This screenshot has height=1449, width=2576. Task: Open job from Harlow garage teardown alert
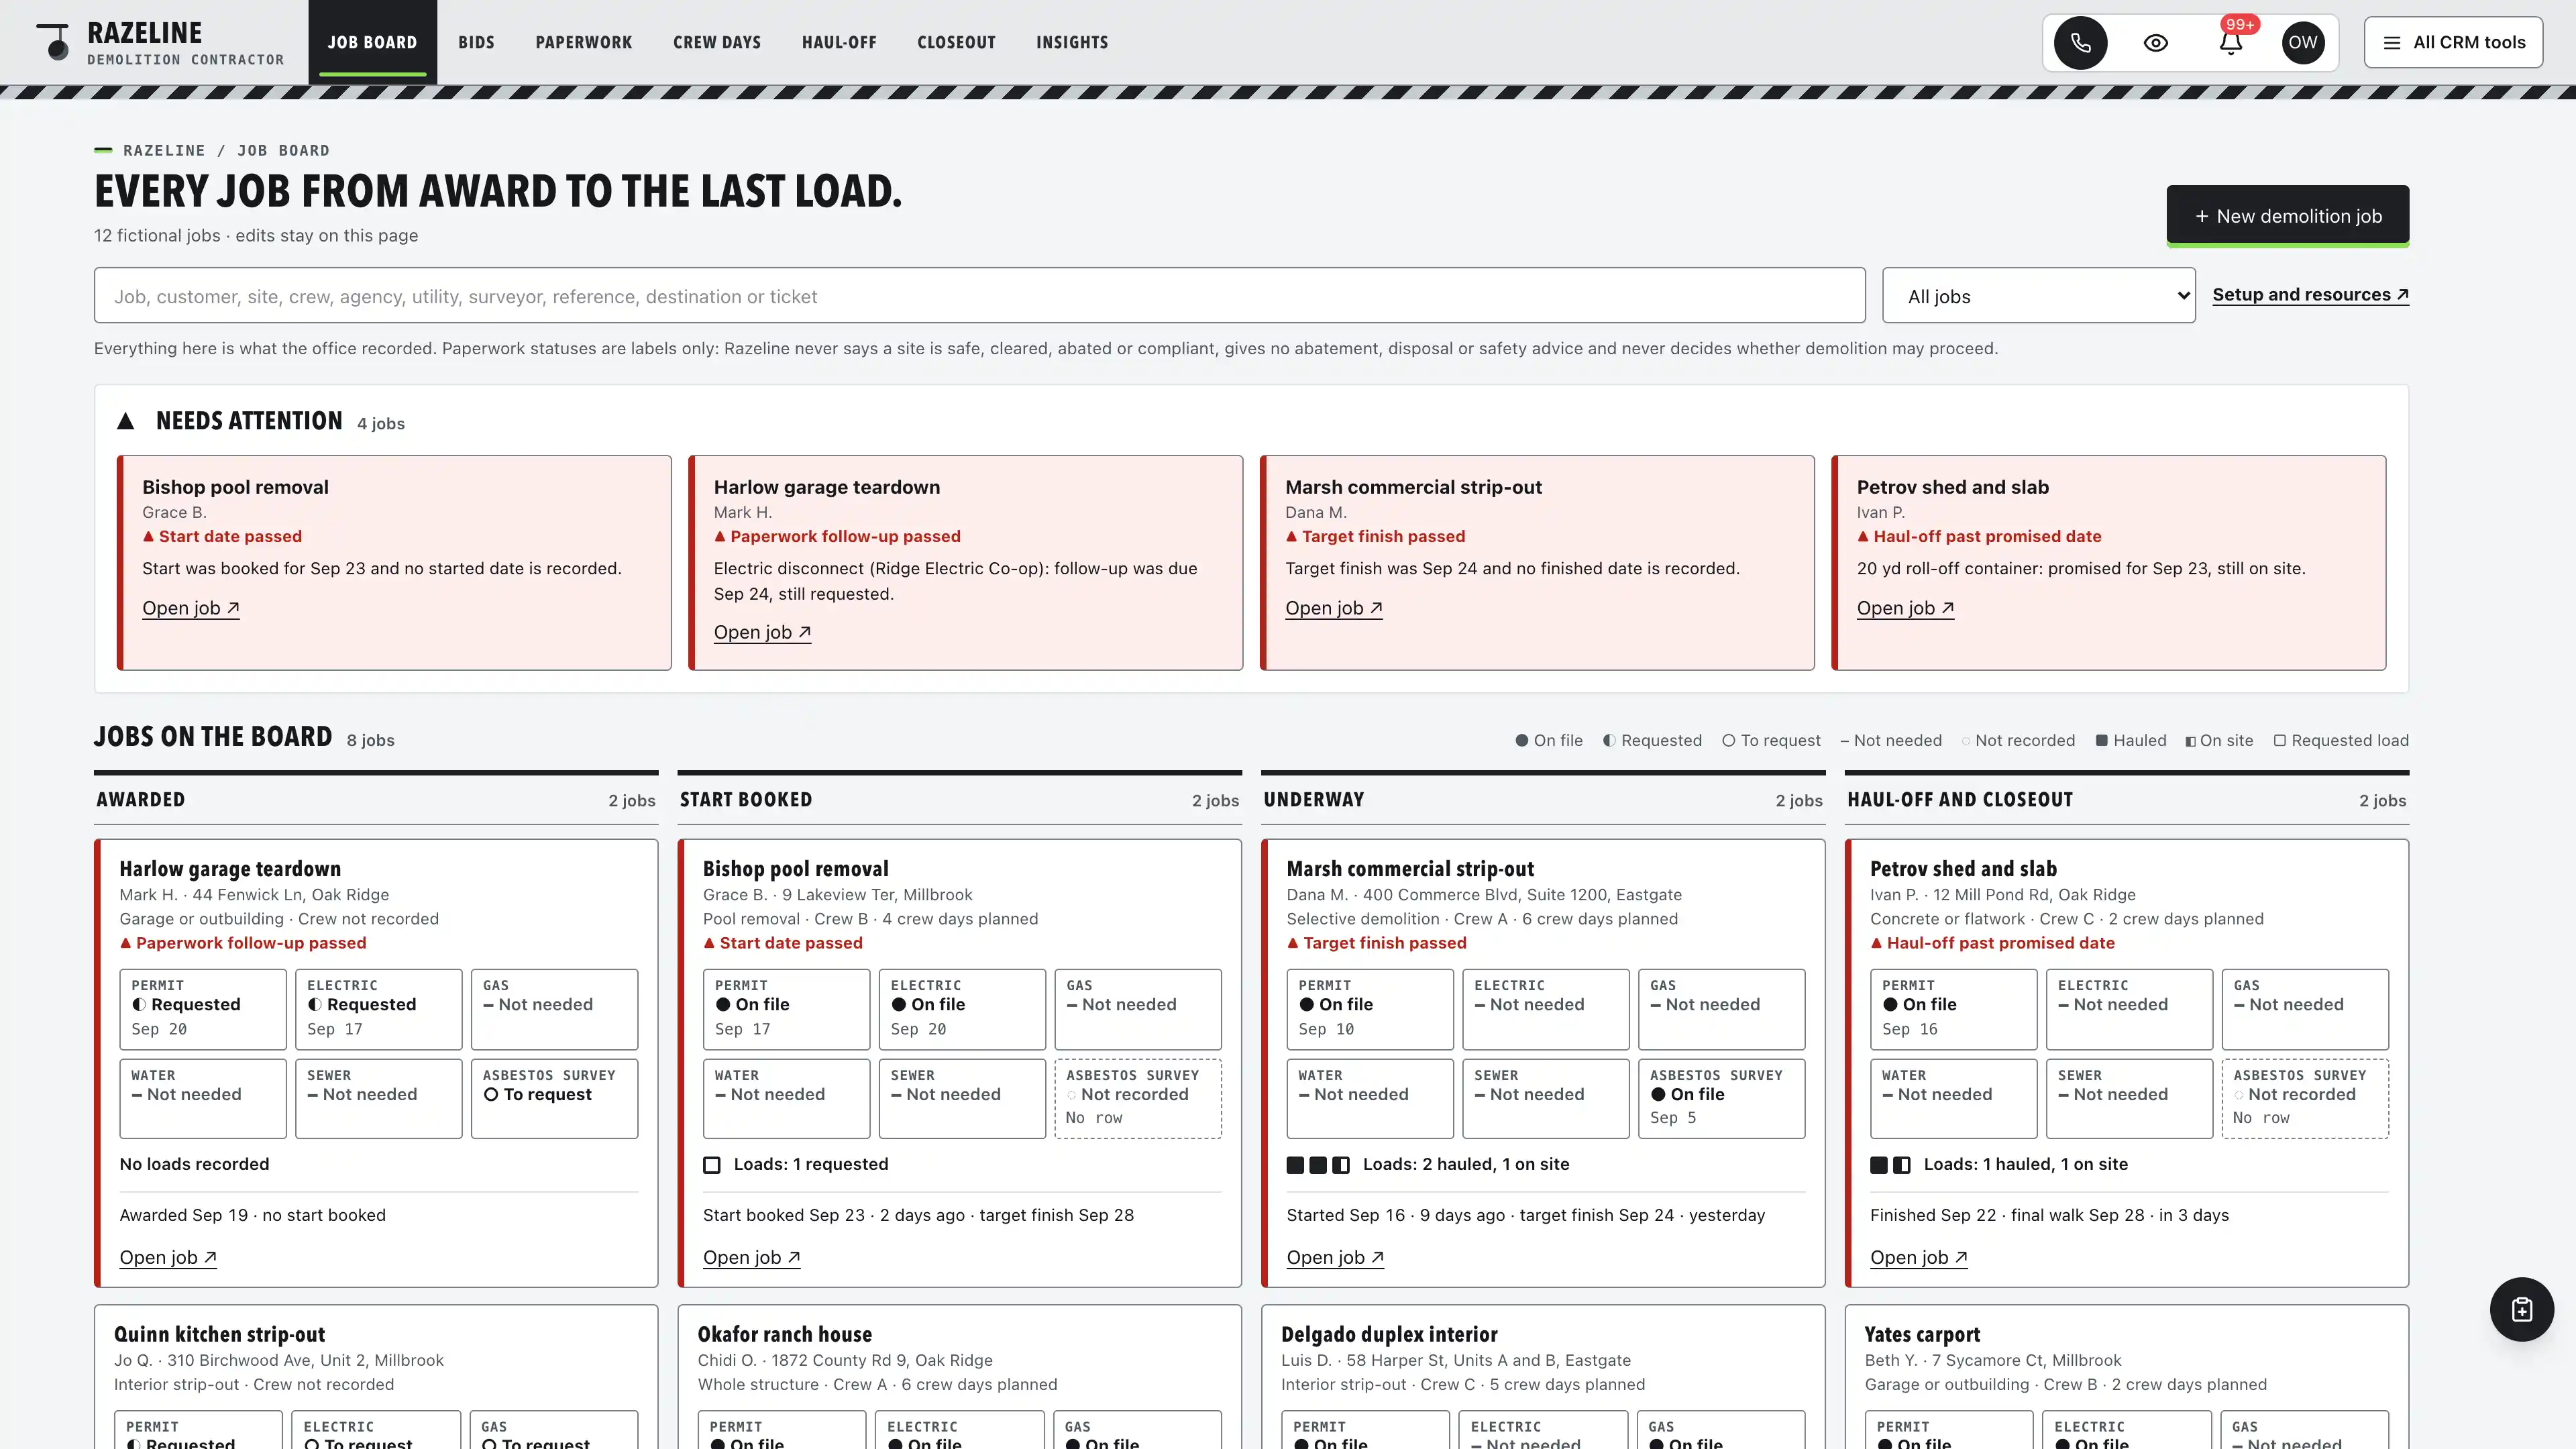click(762, 632)
